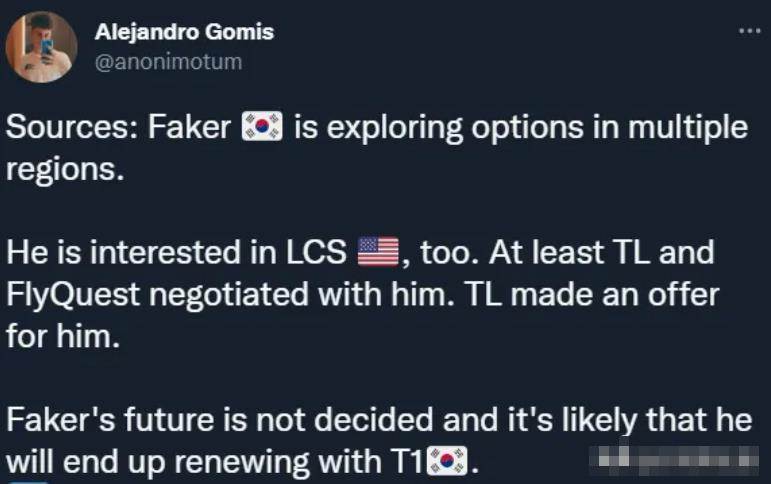Click the word "negotiated" in second paragraph

click(229, 295)
